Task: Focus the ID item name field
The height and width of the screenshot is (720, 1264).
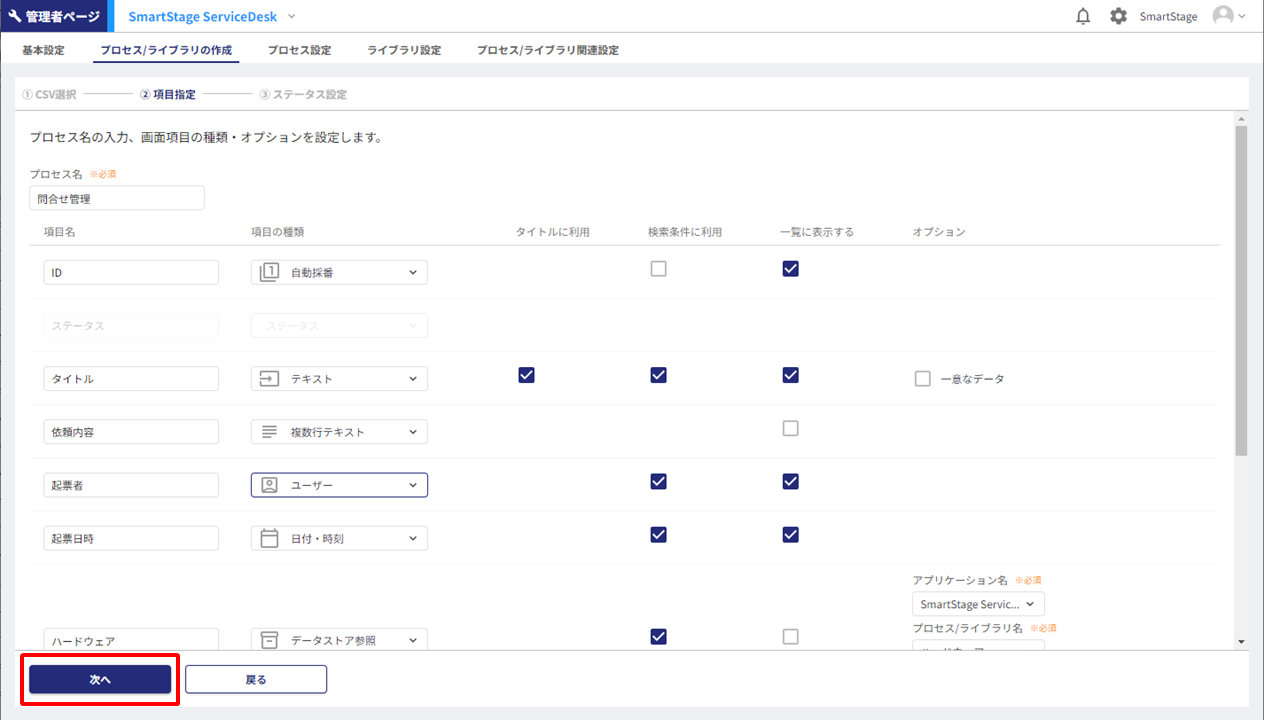Action: point(131,272)
